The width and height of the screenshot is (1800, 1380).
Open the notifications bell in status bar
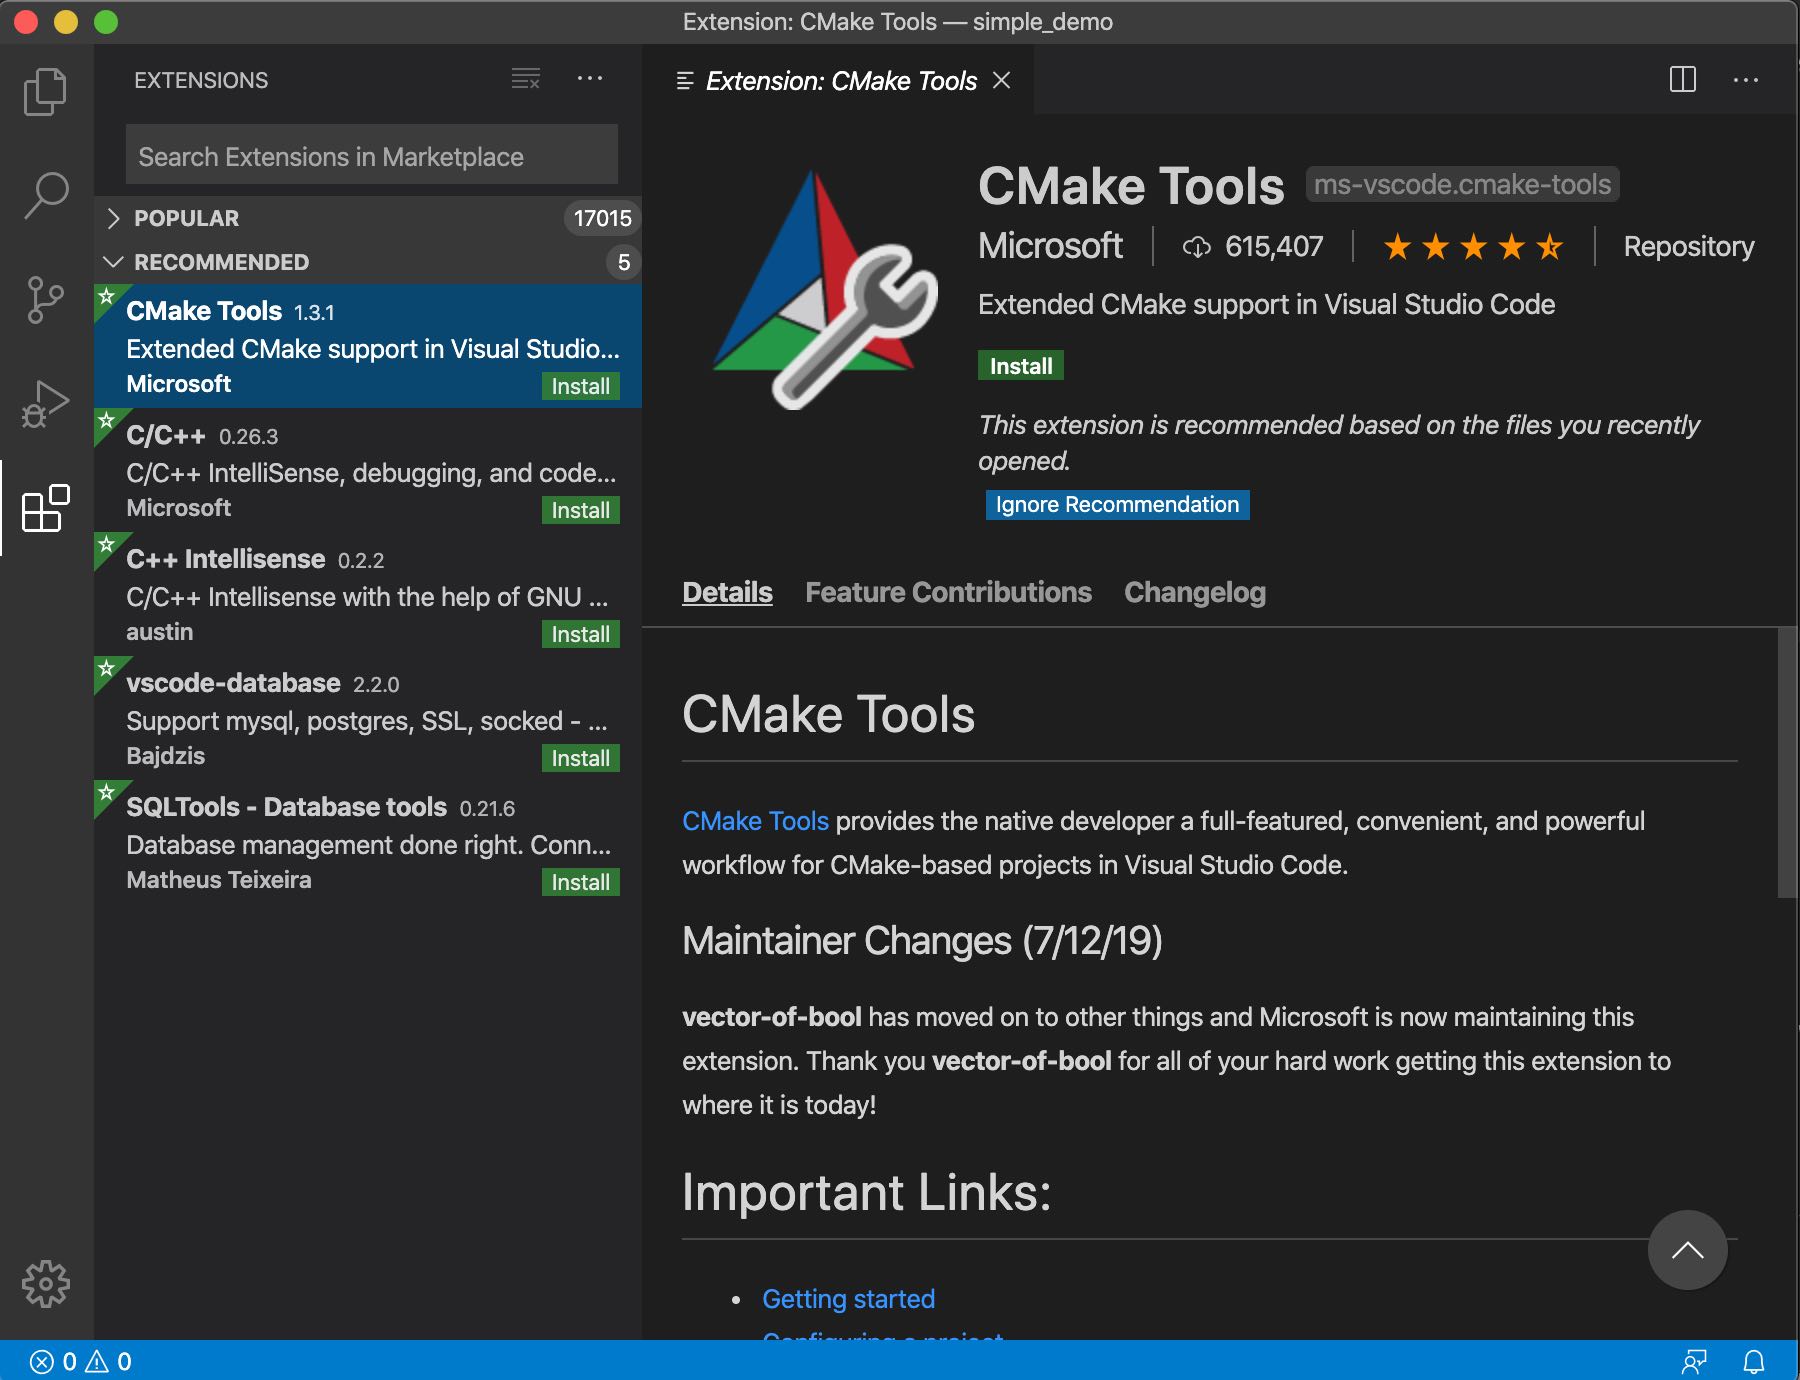click(x=1755, y=1360)
